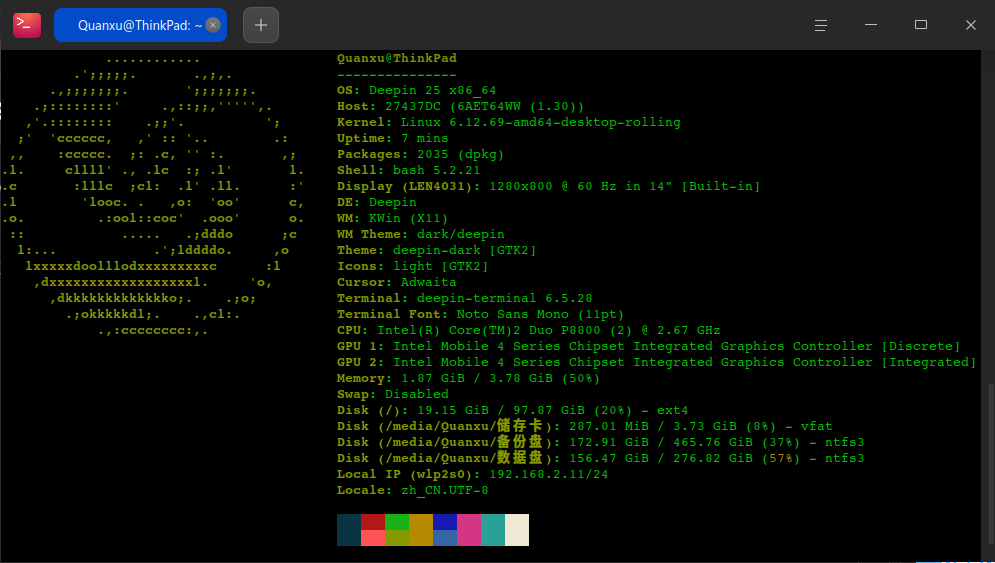The width and height of the screenshot is (995, 563).
Task: Click the 'Local IP (wlp2s0)' line
Action: (x=472, y=474)
